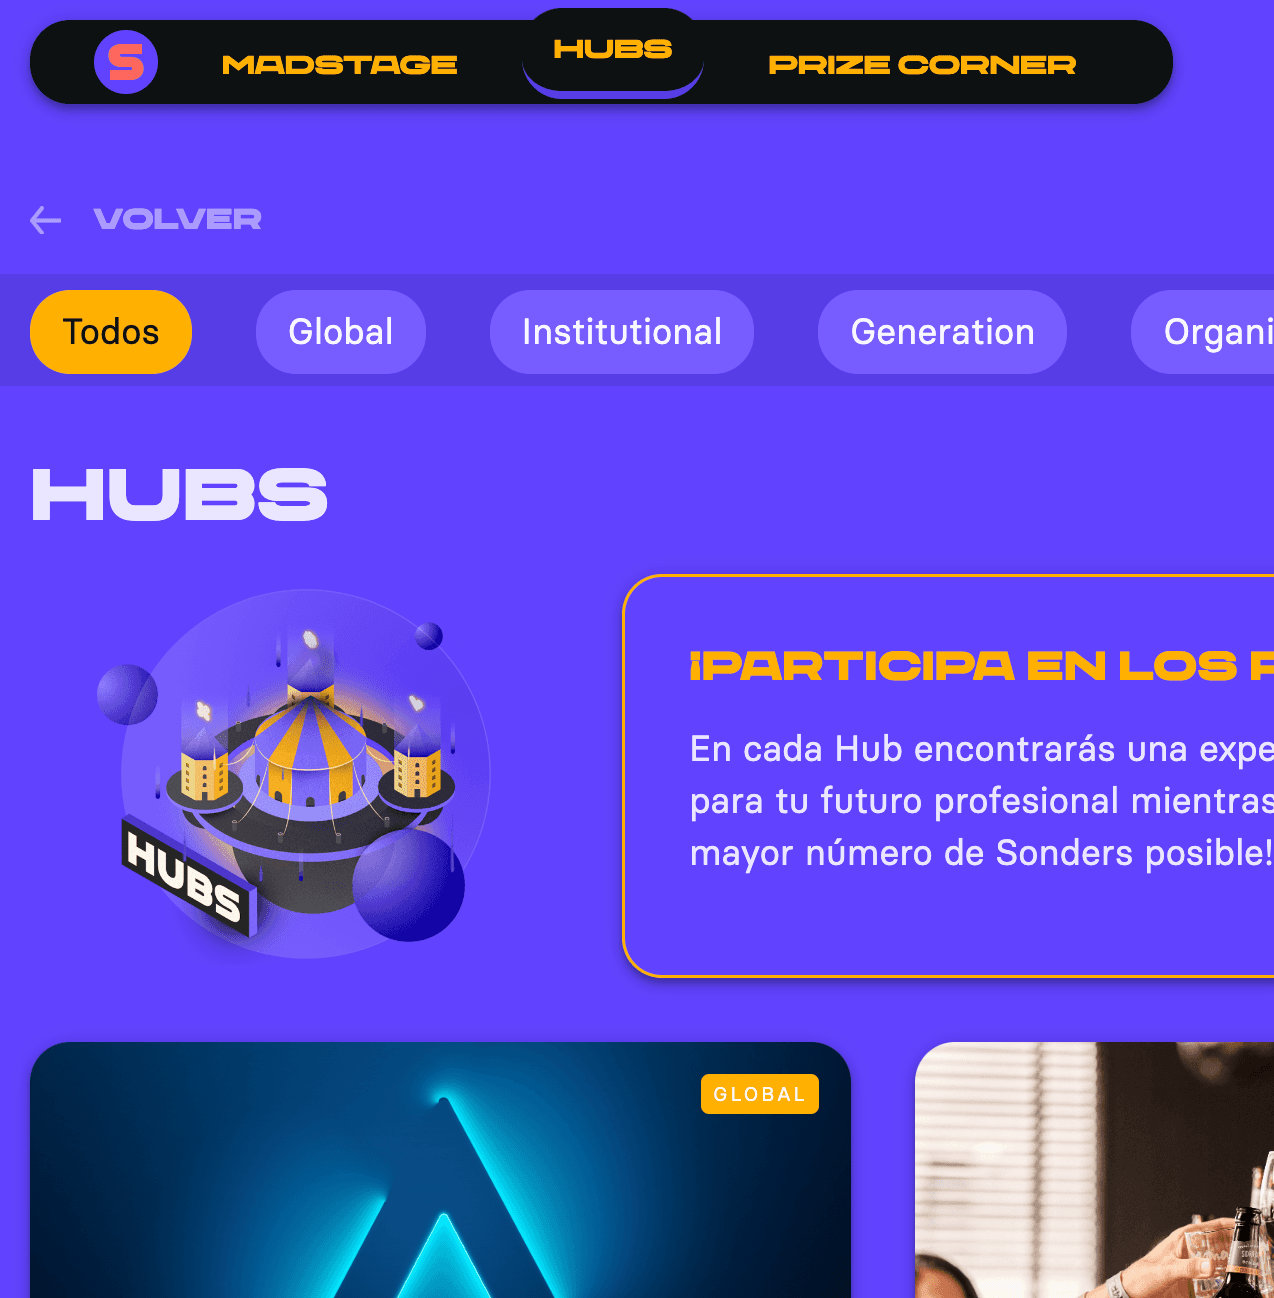This screenshot has height=1298, width=1274.
Task: Click the large HUBS page heading
Action: coord(180,495)
